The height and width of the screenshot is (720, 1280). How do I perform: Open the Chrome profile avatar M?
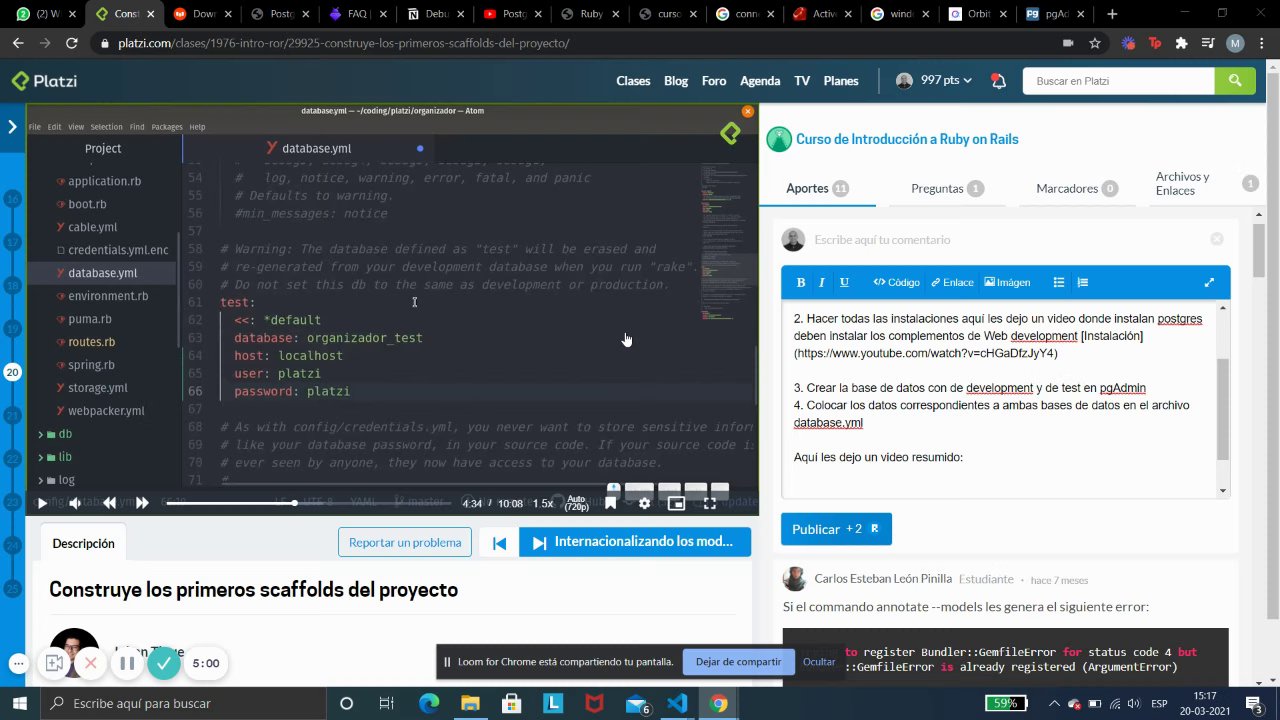pos(1235,43)
